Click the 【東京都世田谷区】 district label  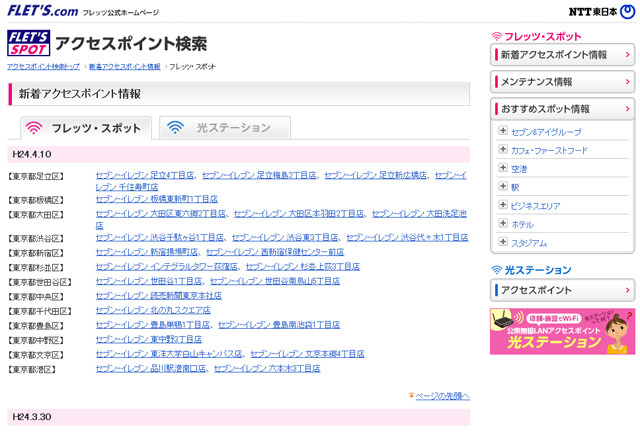[x=40, y=282]
